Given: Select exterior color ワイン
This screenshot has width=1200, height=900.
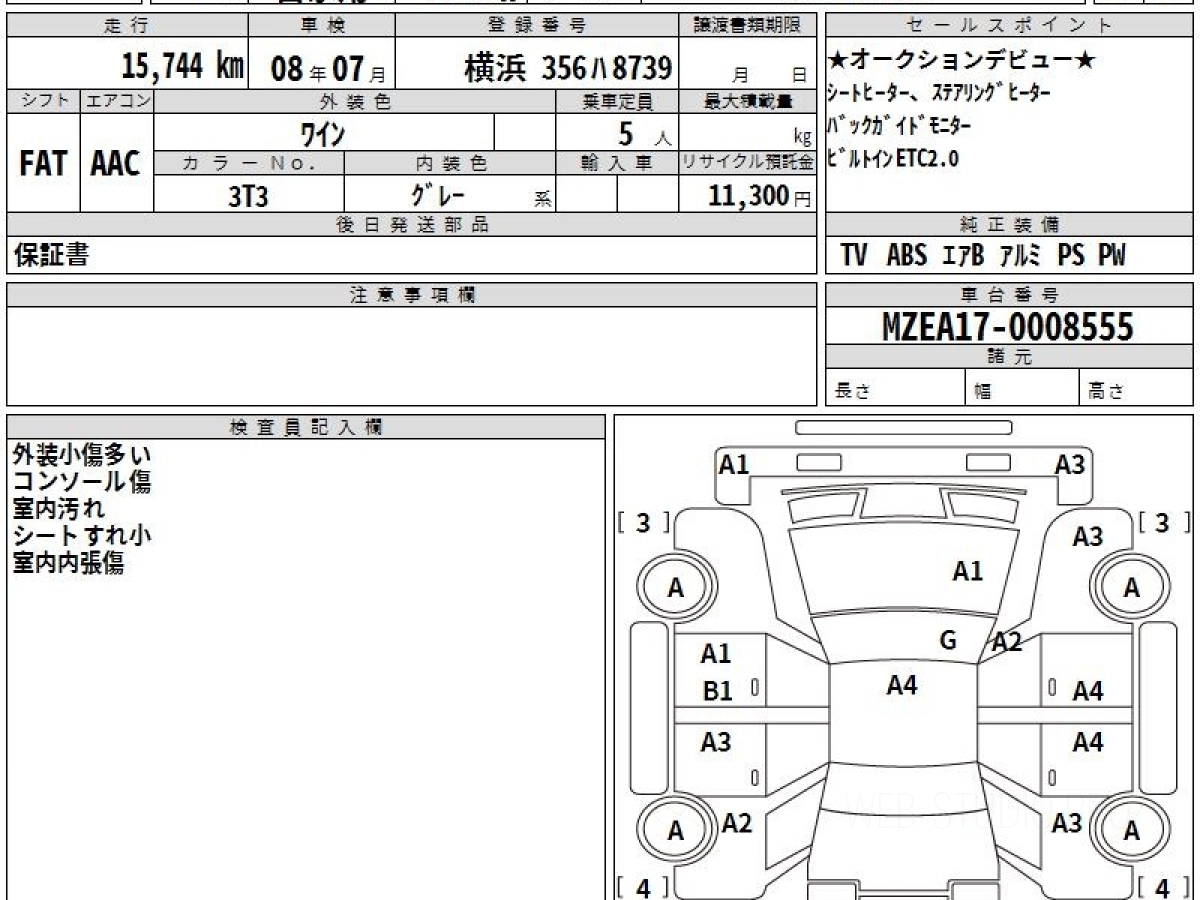Looking at the screenshot, I should 324,133.
